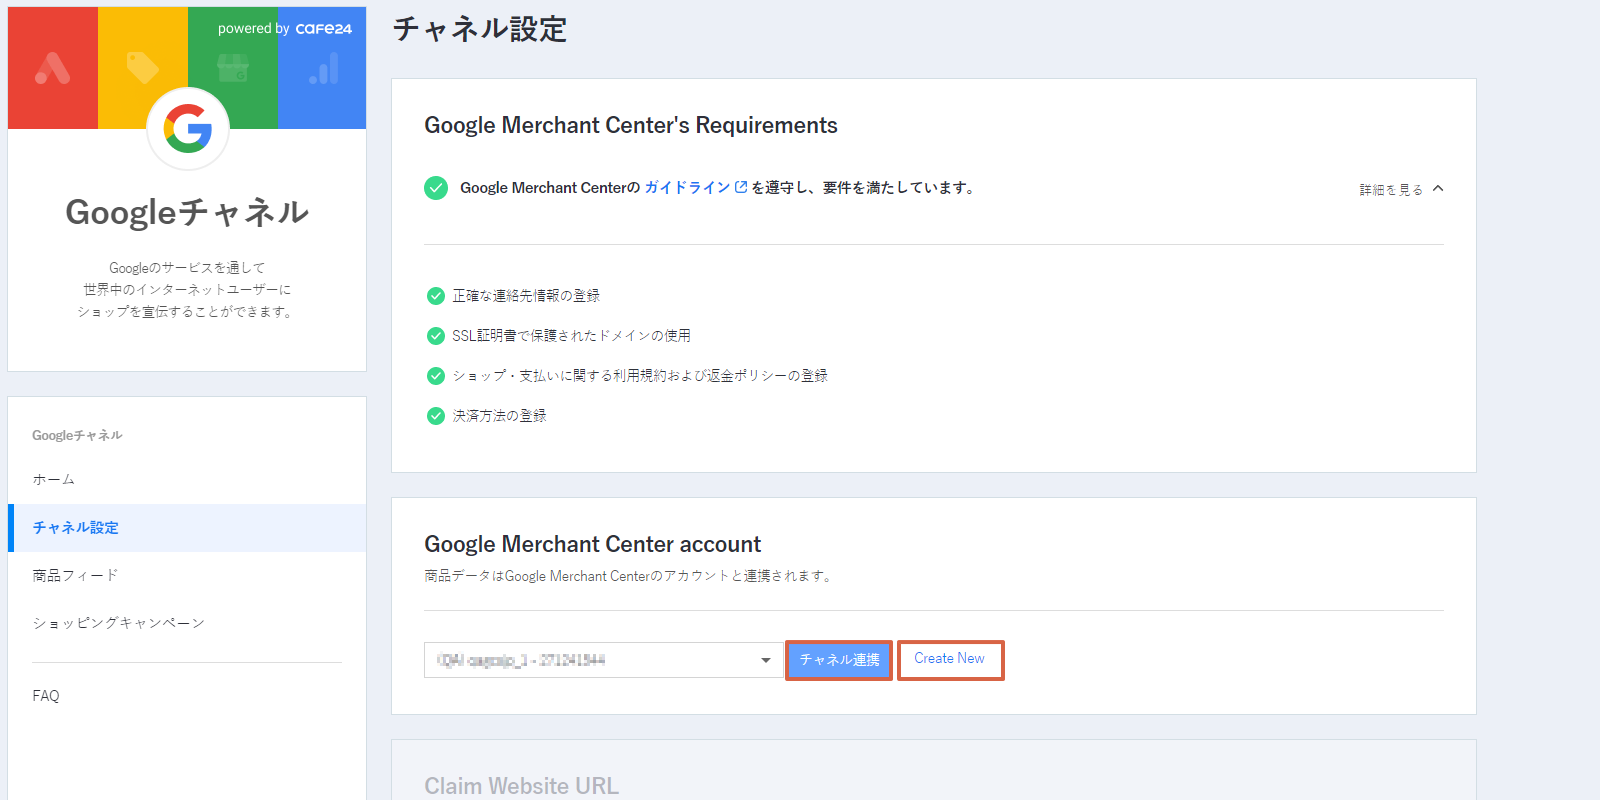Click the チャネル連携 button
Image resolution: width=1600 pixels, height=800 pixels.
(x=839, y=660)
